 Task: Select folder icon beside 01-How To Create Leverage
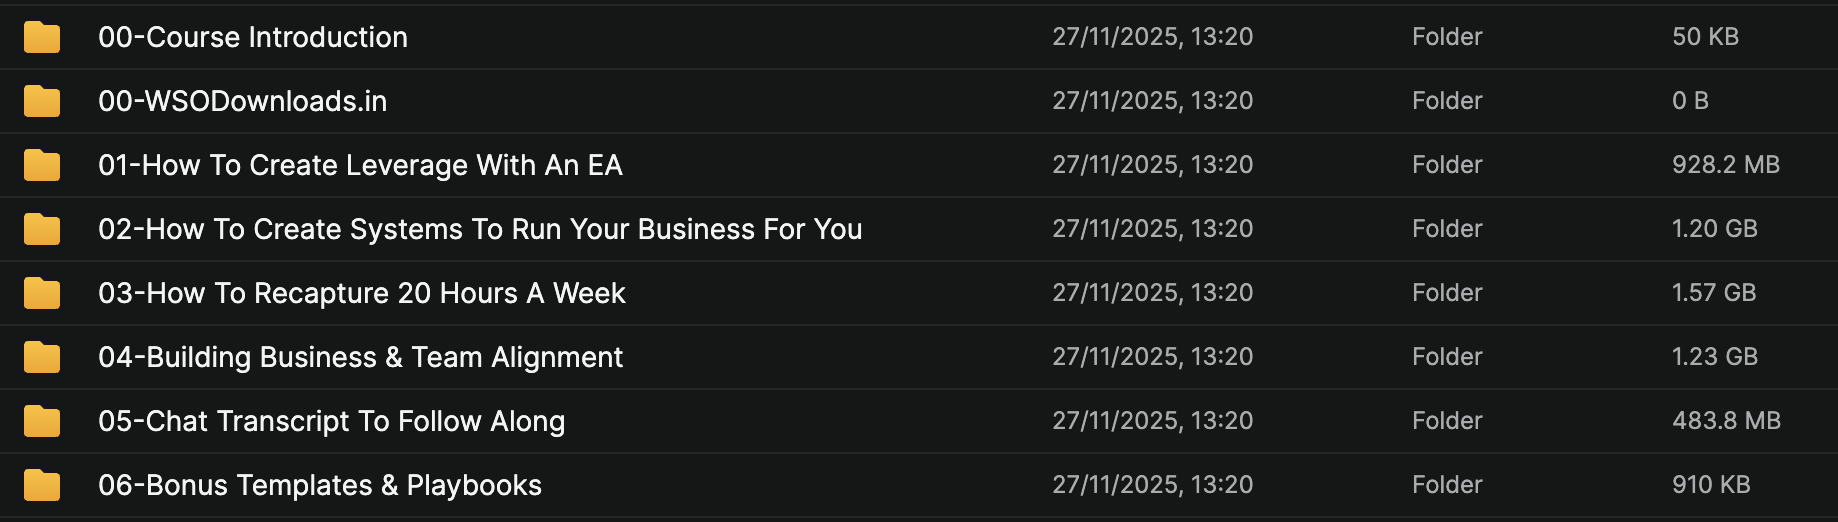[x=42, y=165]
